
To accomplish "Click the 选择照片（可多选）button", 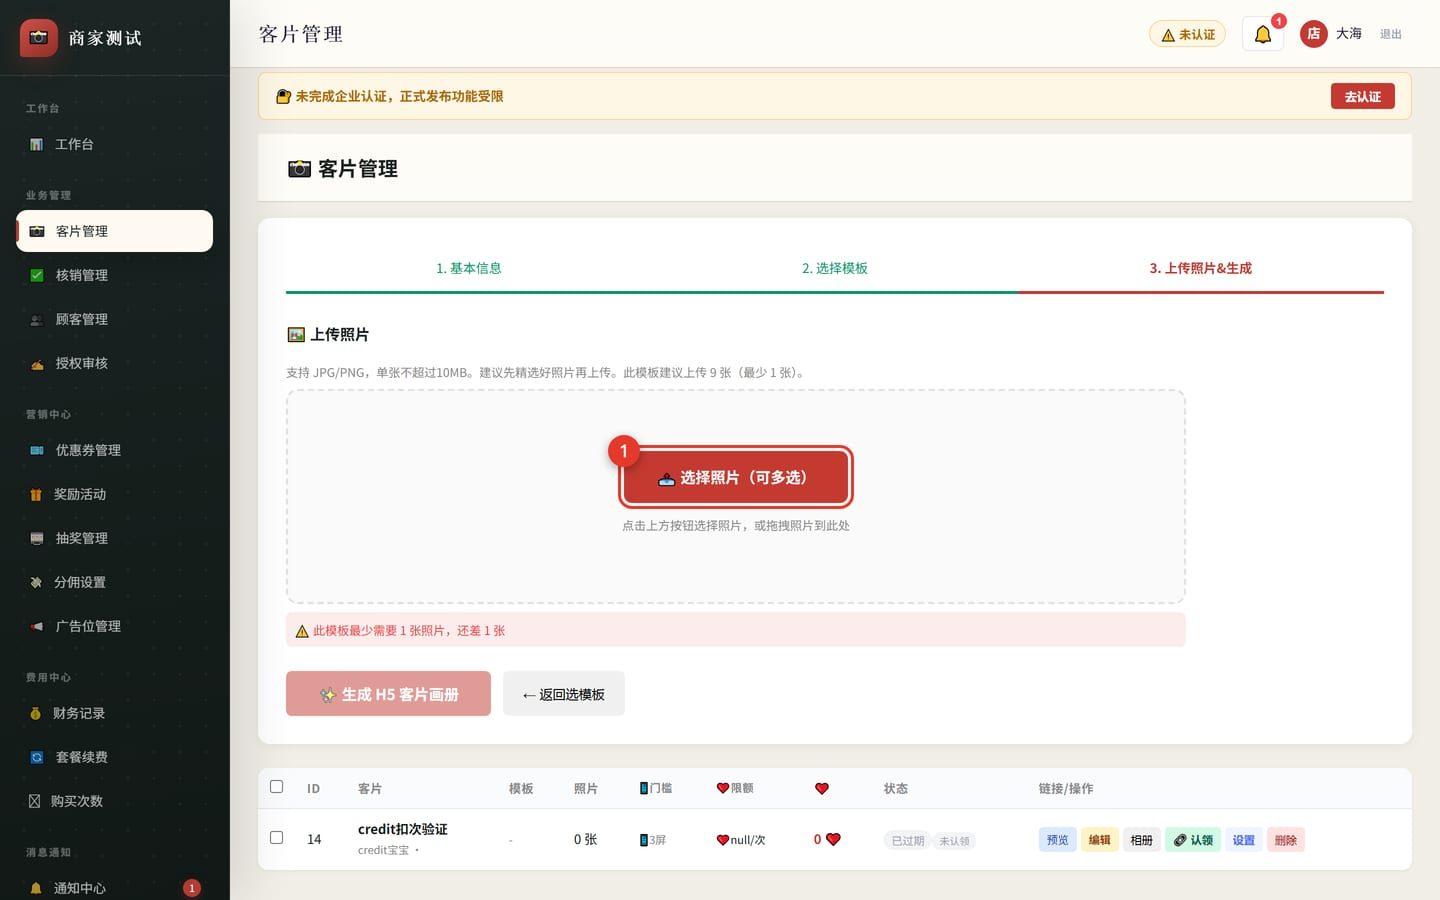I will tap(736, 477).
